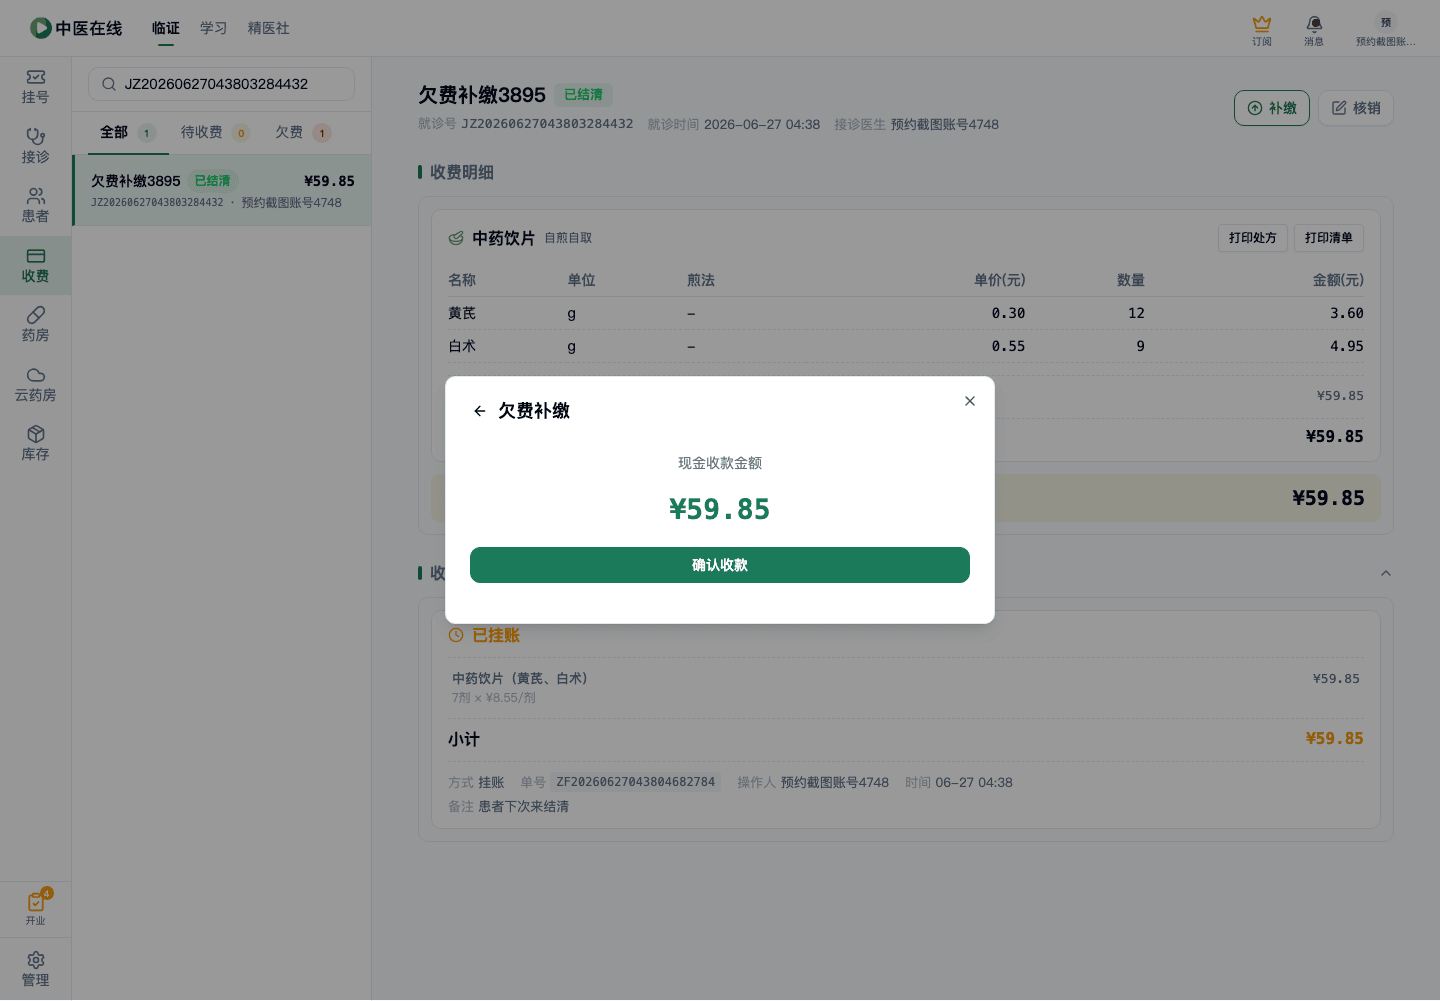The height and width of the screenshot is (1001, 1440).
Task: Open 云药房 in sidebar
Action: (36, 385)
